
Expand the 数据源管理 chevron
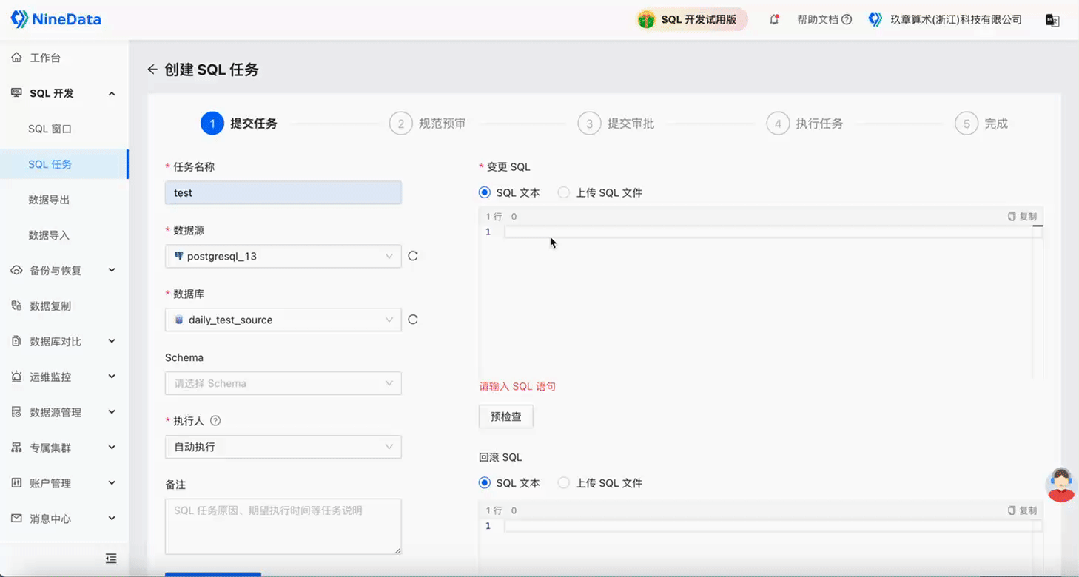point(111,412)
